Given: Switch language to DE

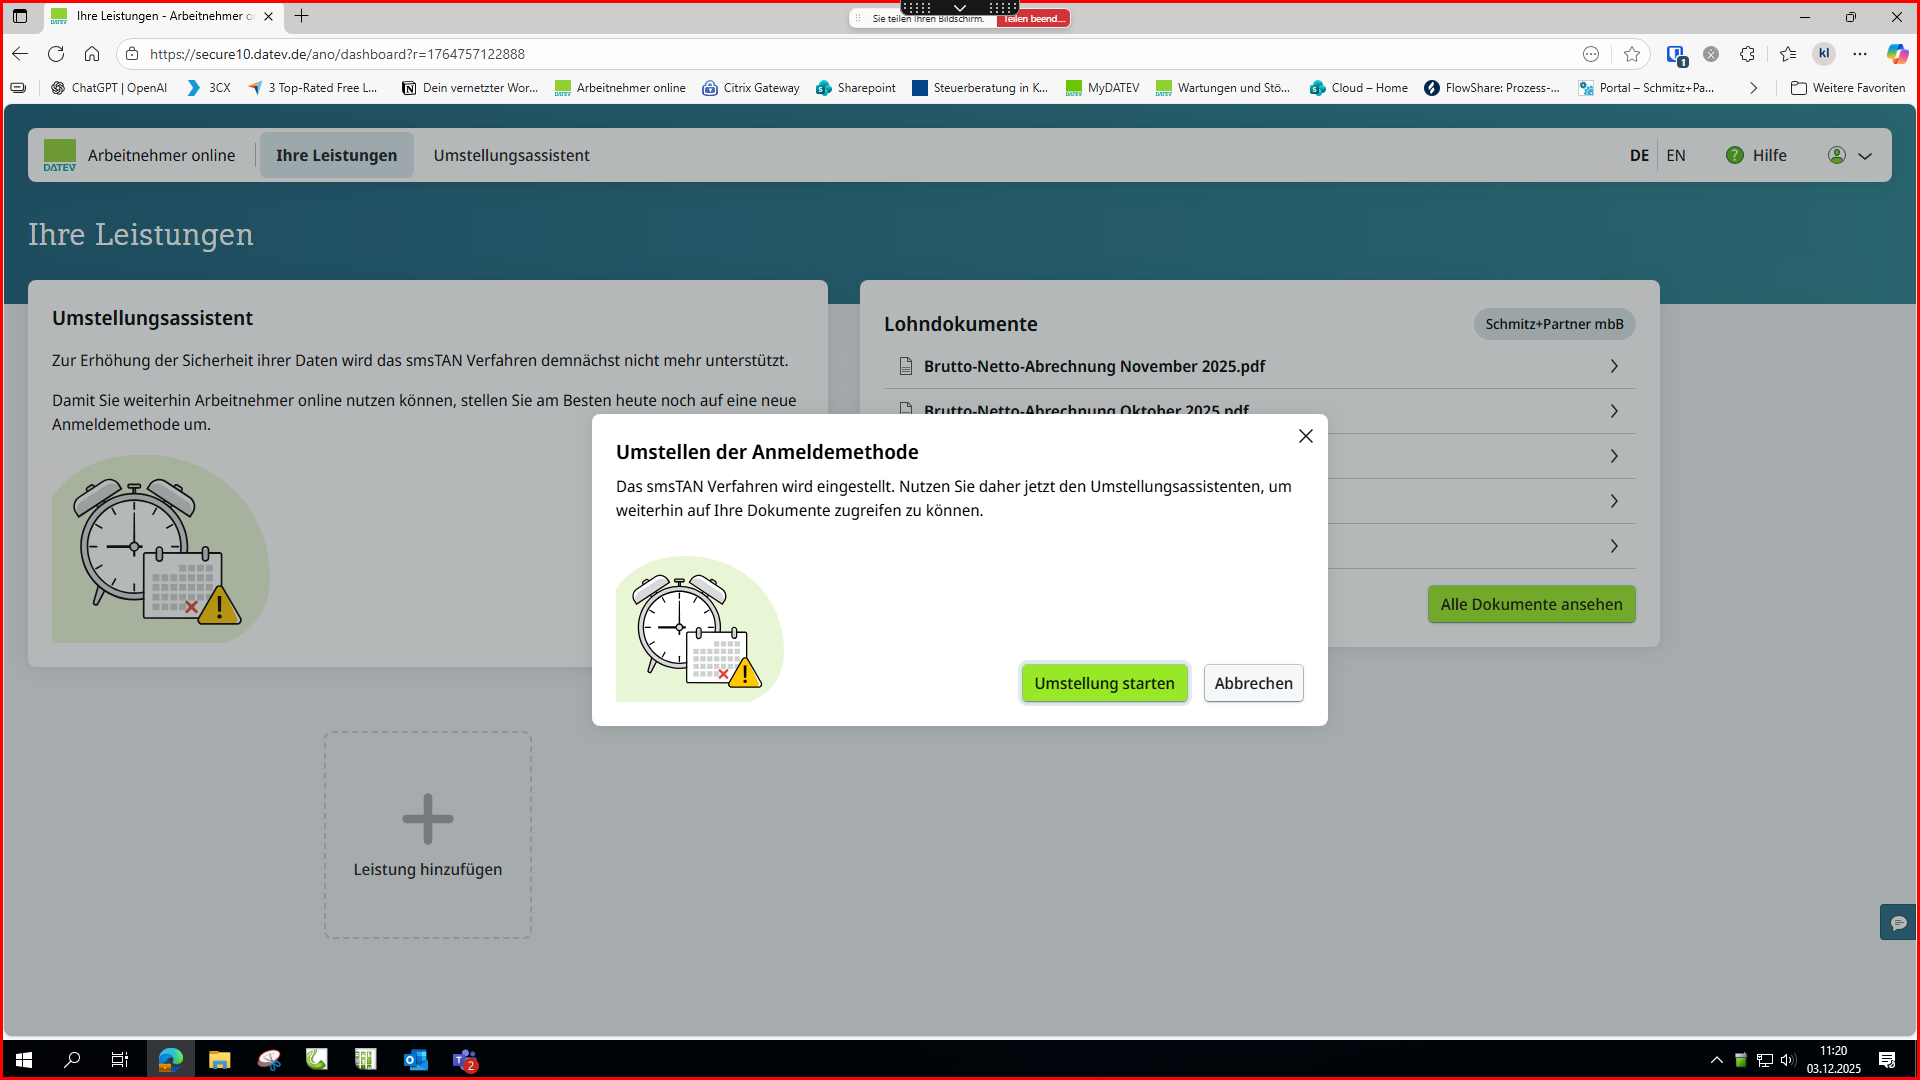Looking at the screenshot, I should (1639, 155).
